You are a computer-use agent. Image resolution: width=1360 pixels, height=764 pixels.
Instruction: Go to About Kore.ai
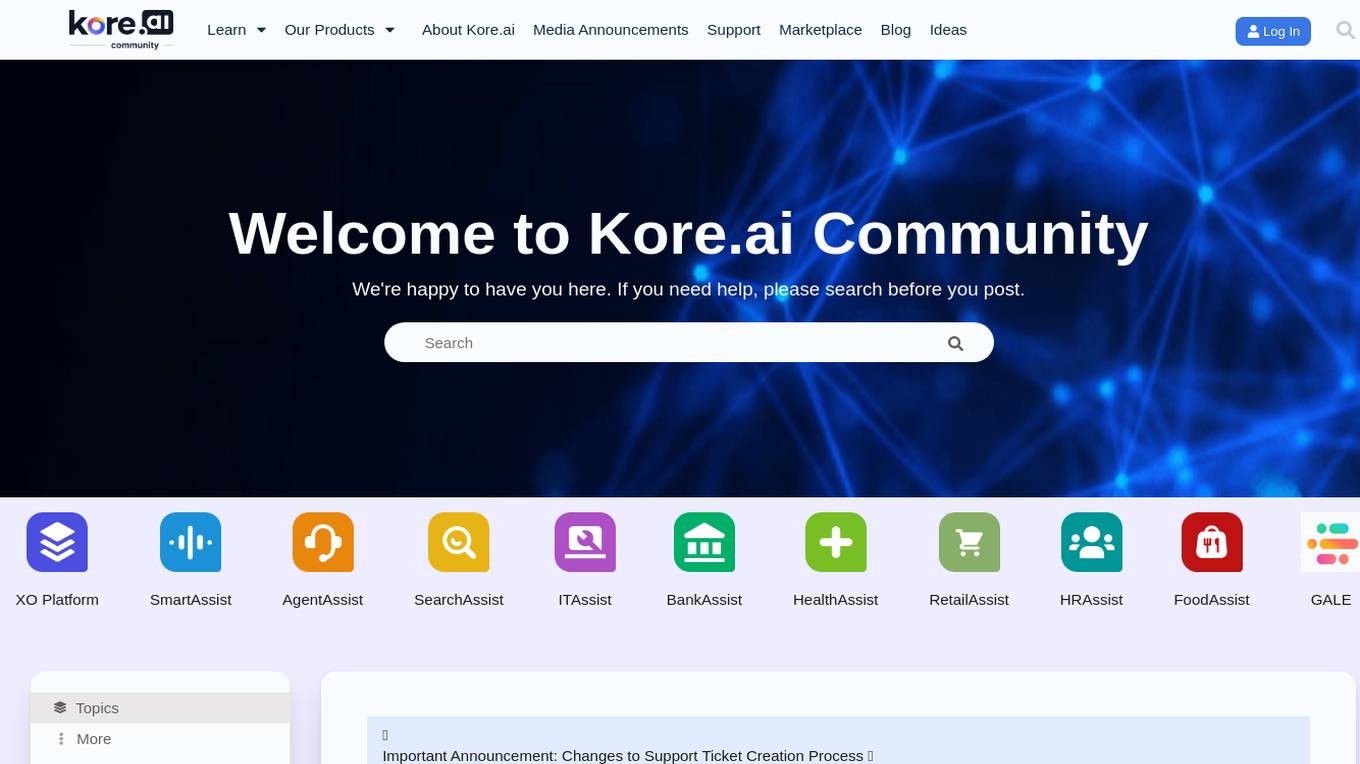468,30
